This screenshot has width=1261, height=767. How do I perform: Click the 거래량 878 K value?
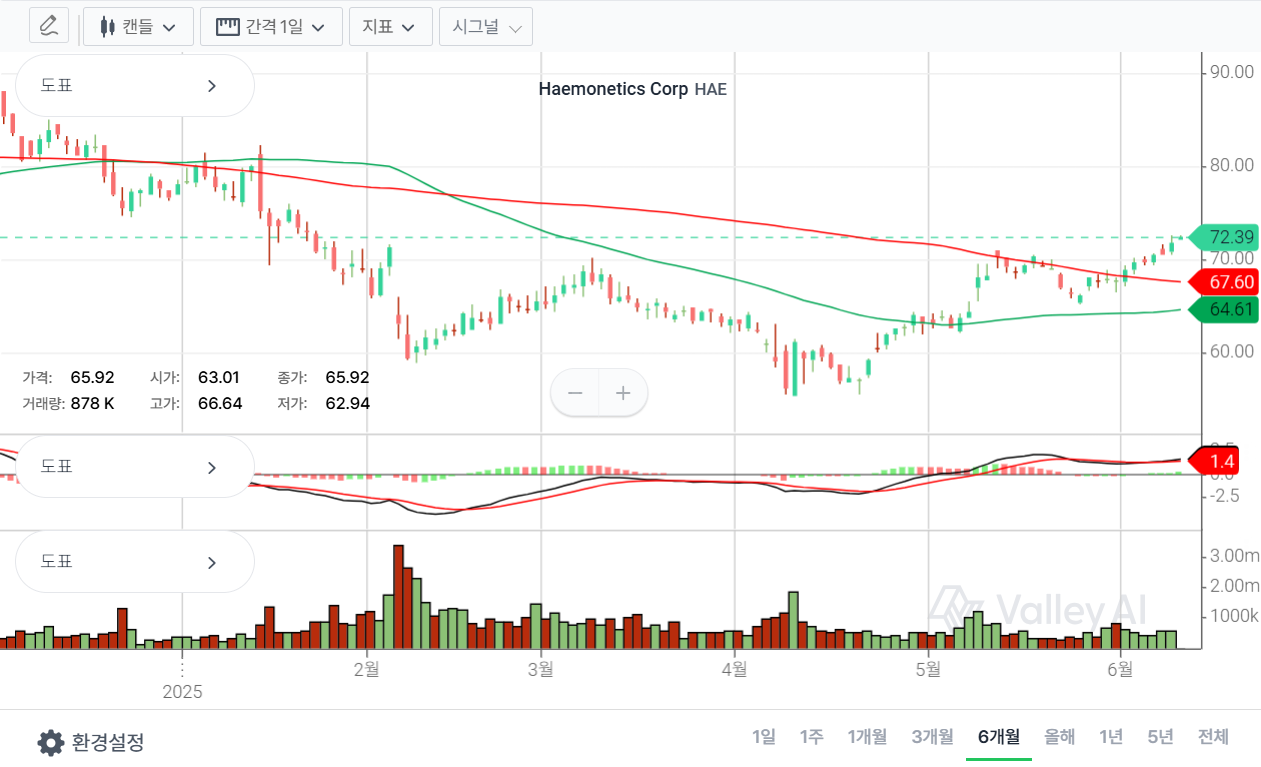tap(92, 403)
